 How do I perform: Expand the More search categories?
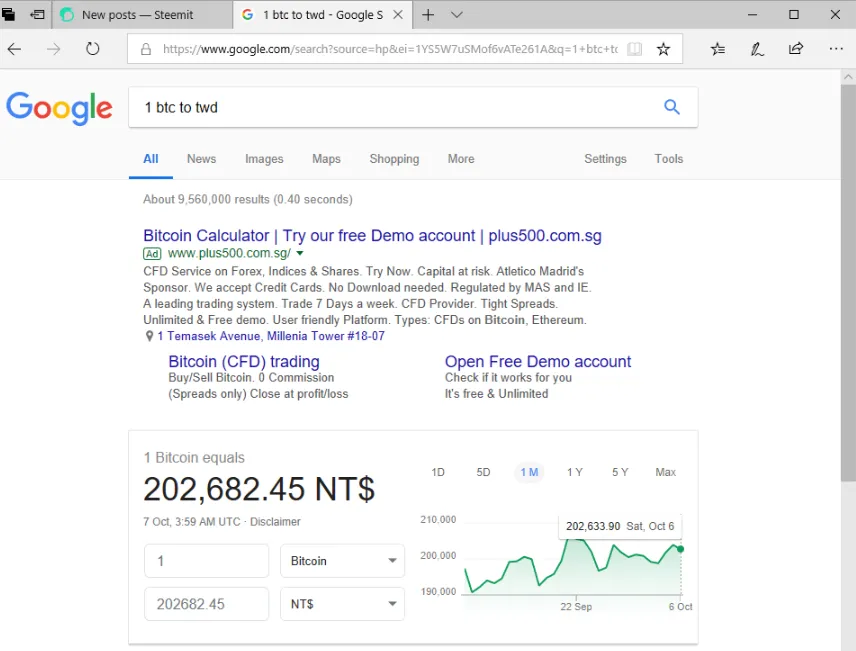point(461,159)
